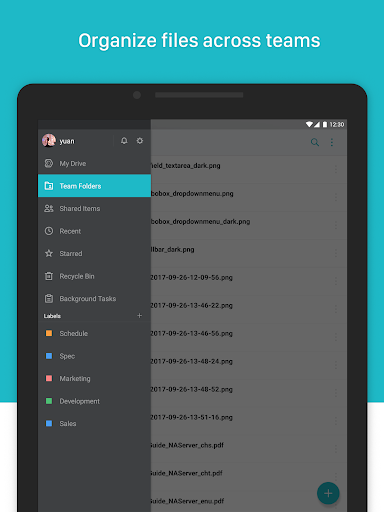Open file 2017-09-26-13-51-16.png
This screenshot has width=384, height=512.
[x=249, y=421]
